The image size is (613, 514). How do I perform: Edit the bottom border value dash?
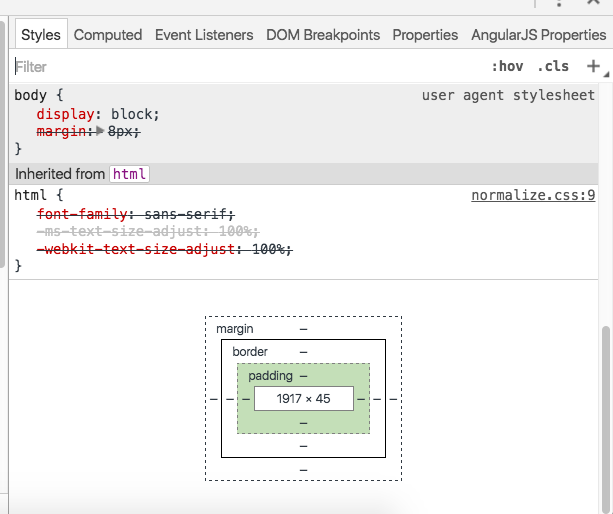tap(303, 446)
